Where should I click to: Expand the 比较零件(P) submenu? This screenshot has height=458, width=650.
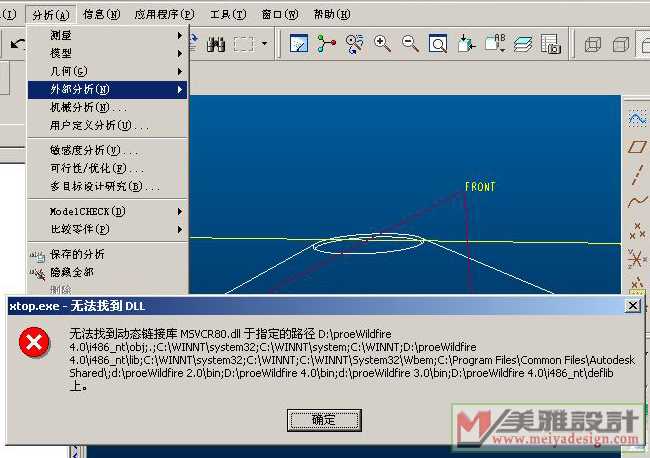pos(108,229)
